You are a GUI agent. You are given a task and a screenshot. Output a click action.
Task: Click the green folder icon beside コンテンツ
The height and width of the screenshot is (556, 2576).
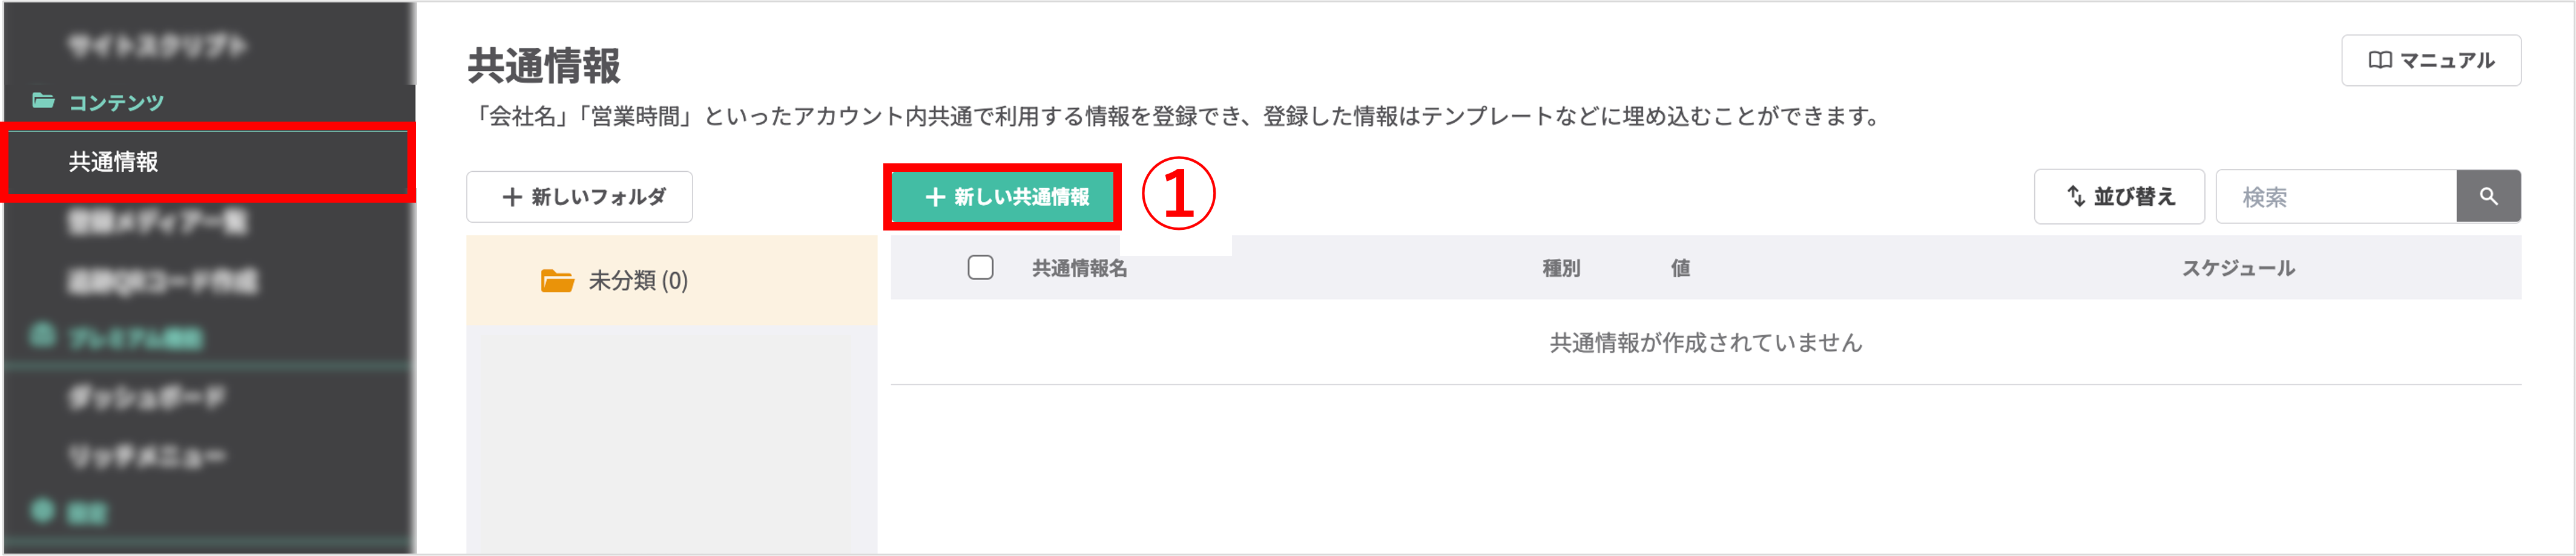pos(42,101)
